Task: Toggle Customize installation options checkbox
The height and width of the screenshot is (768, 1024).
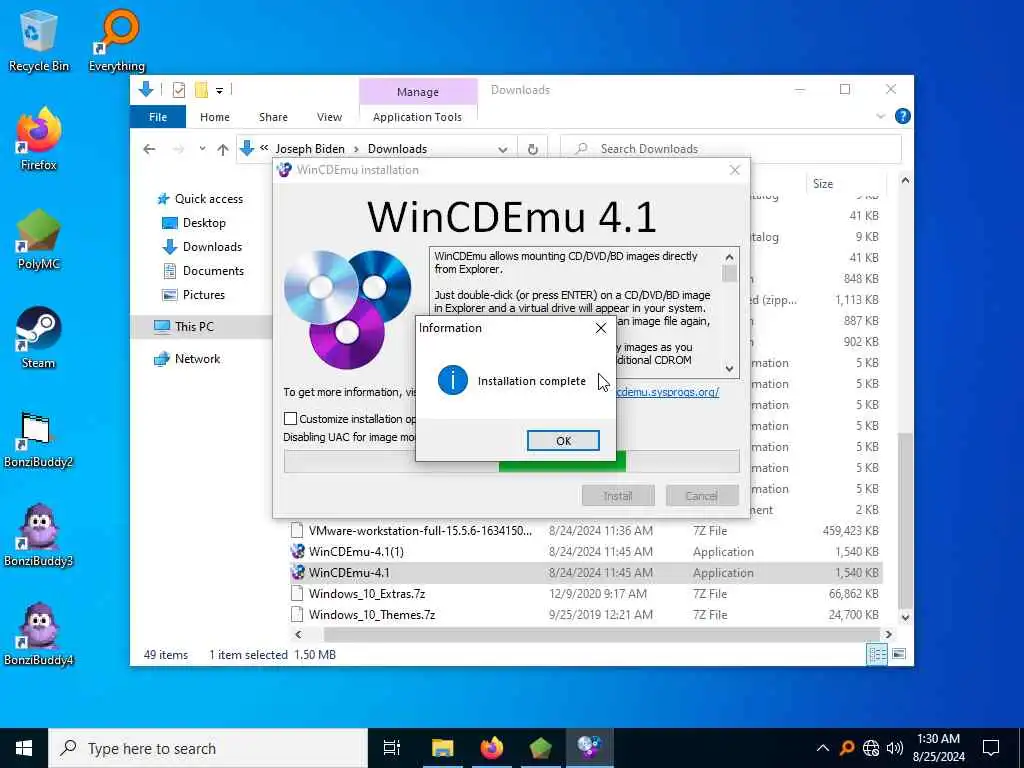Action: coord(291,419)
